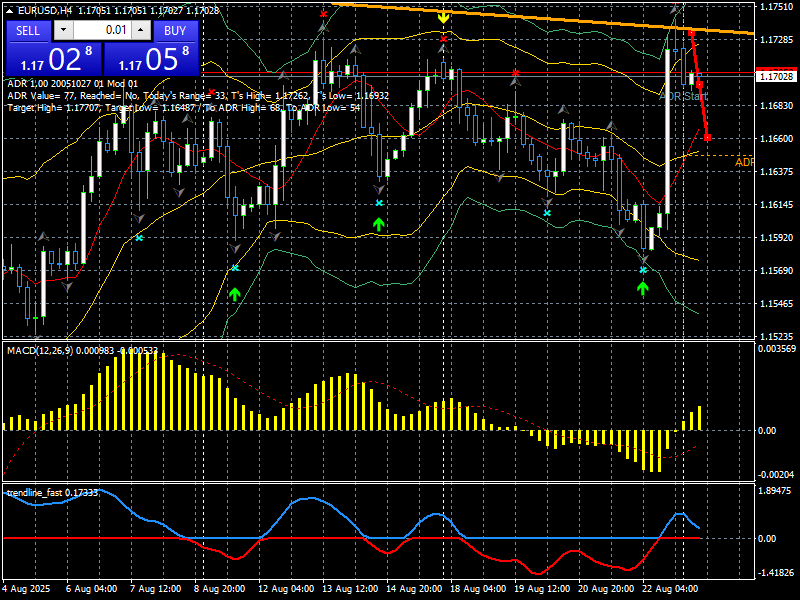Click the 1.15235 price scale label
800x600 pixels.
[x=776, y=337]
